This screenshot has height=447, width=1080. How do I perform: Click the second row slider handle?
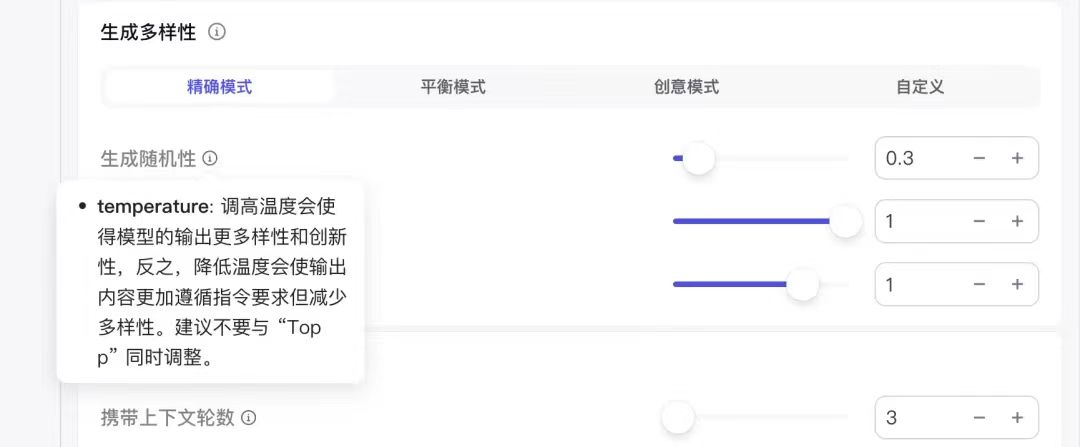(846, 221)
